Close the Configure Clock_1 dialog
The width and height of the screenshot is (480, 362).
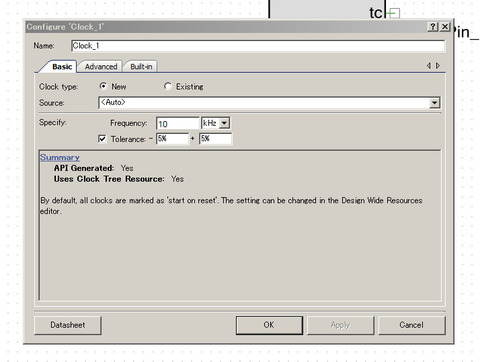pos(445,27)
